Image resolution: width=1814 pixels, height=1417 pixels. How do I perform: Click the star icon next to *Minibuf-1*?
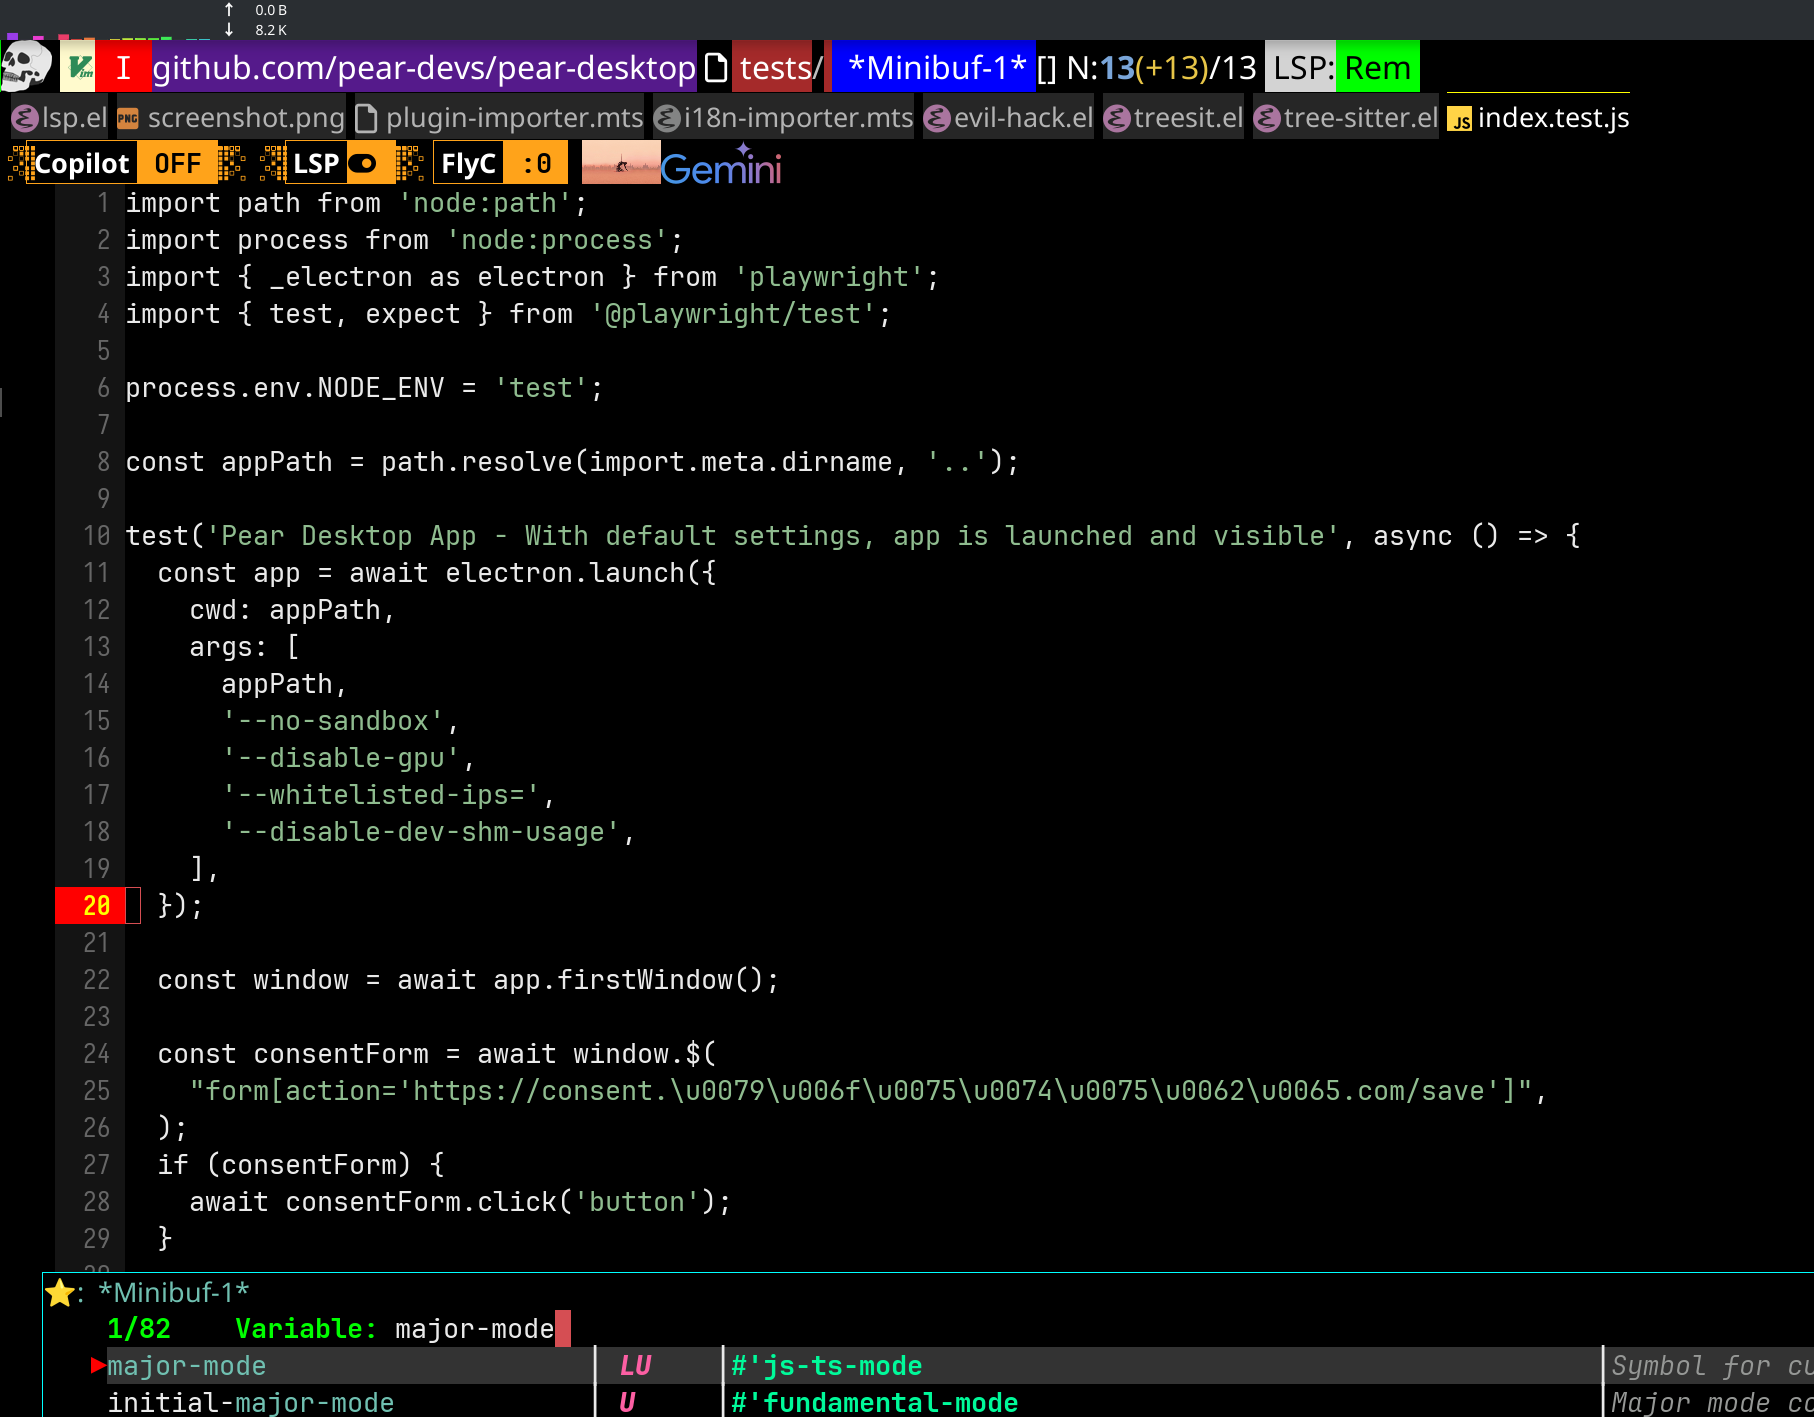60,1293
